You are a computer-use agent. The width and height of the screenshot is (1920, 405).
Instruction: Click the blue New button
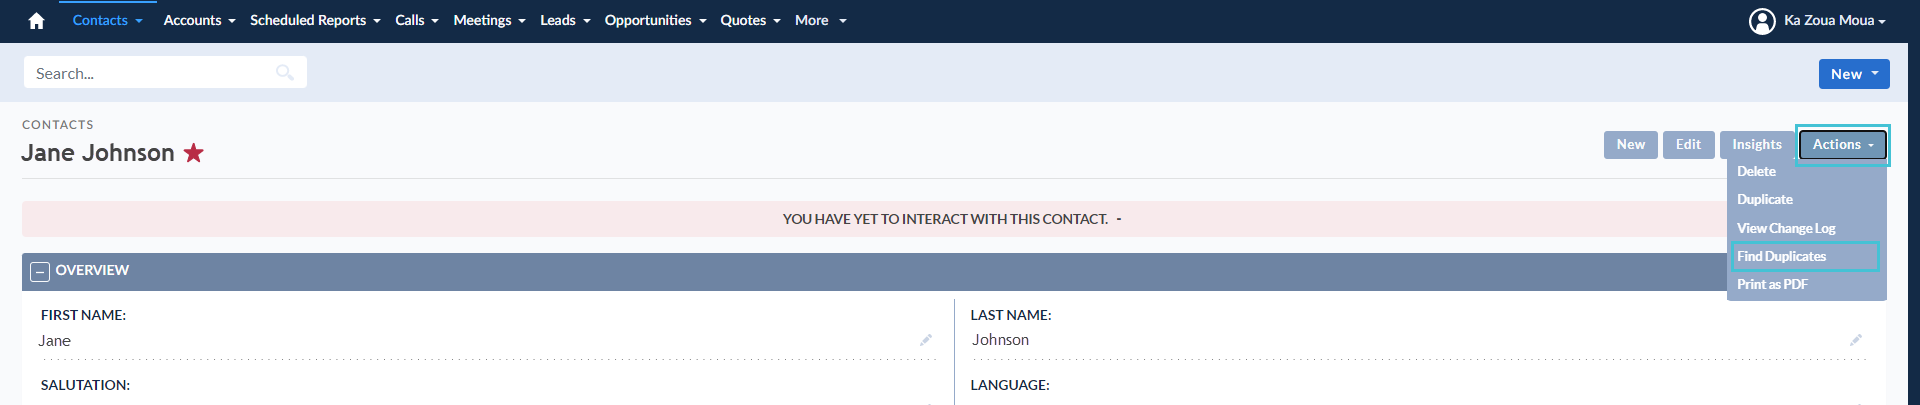tap(1853, 74)
